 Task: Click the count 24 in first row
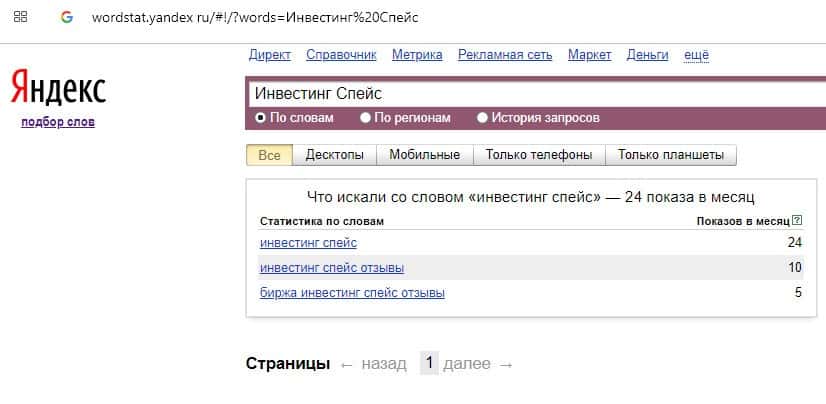pos(794,242)
